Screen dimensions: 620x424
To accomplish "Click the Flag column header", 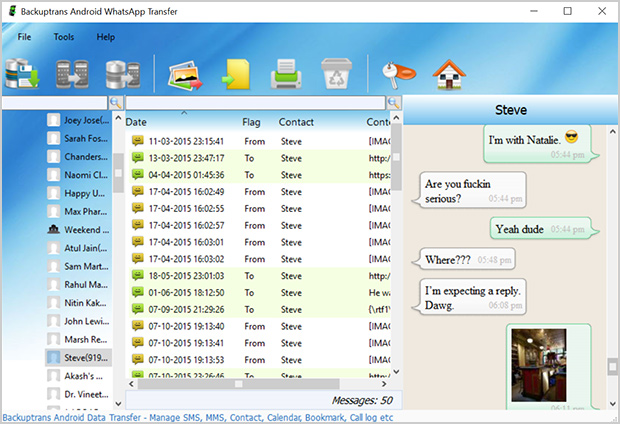I will click(x=251, y=122).
